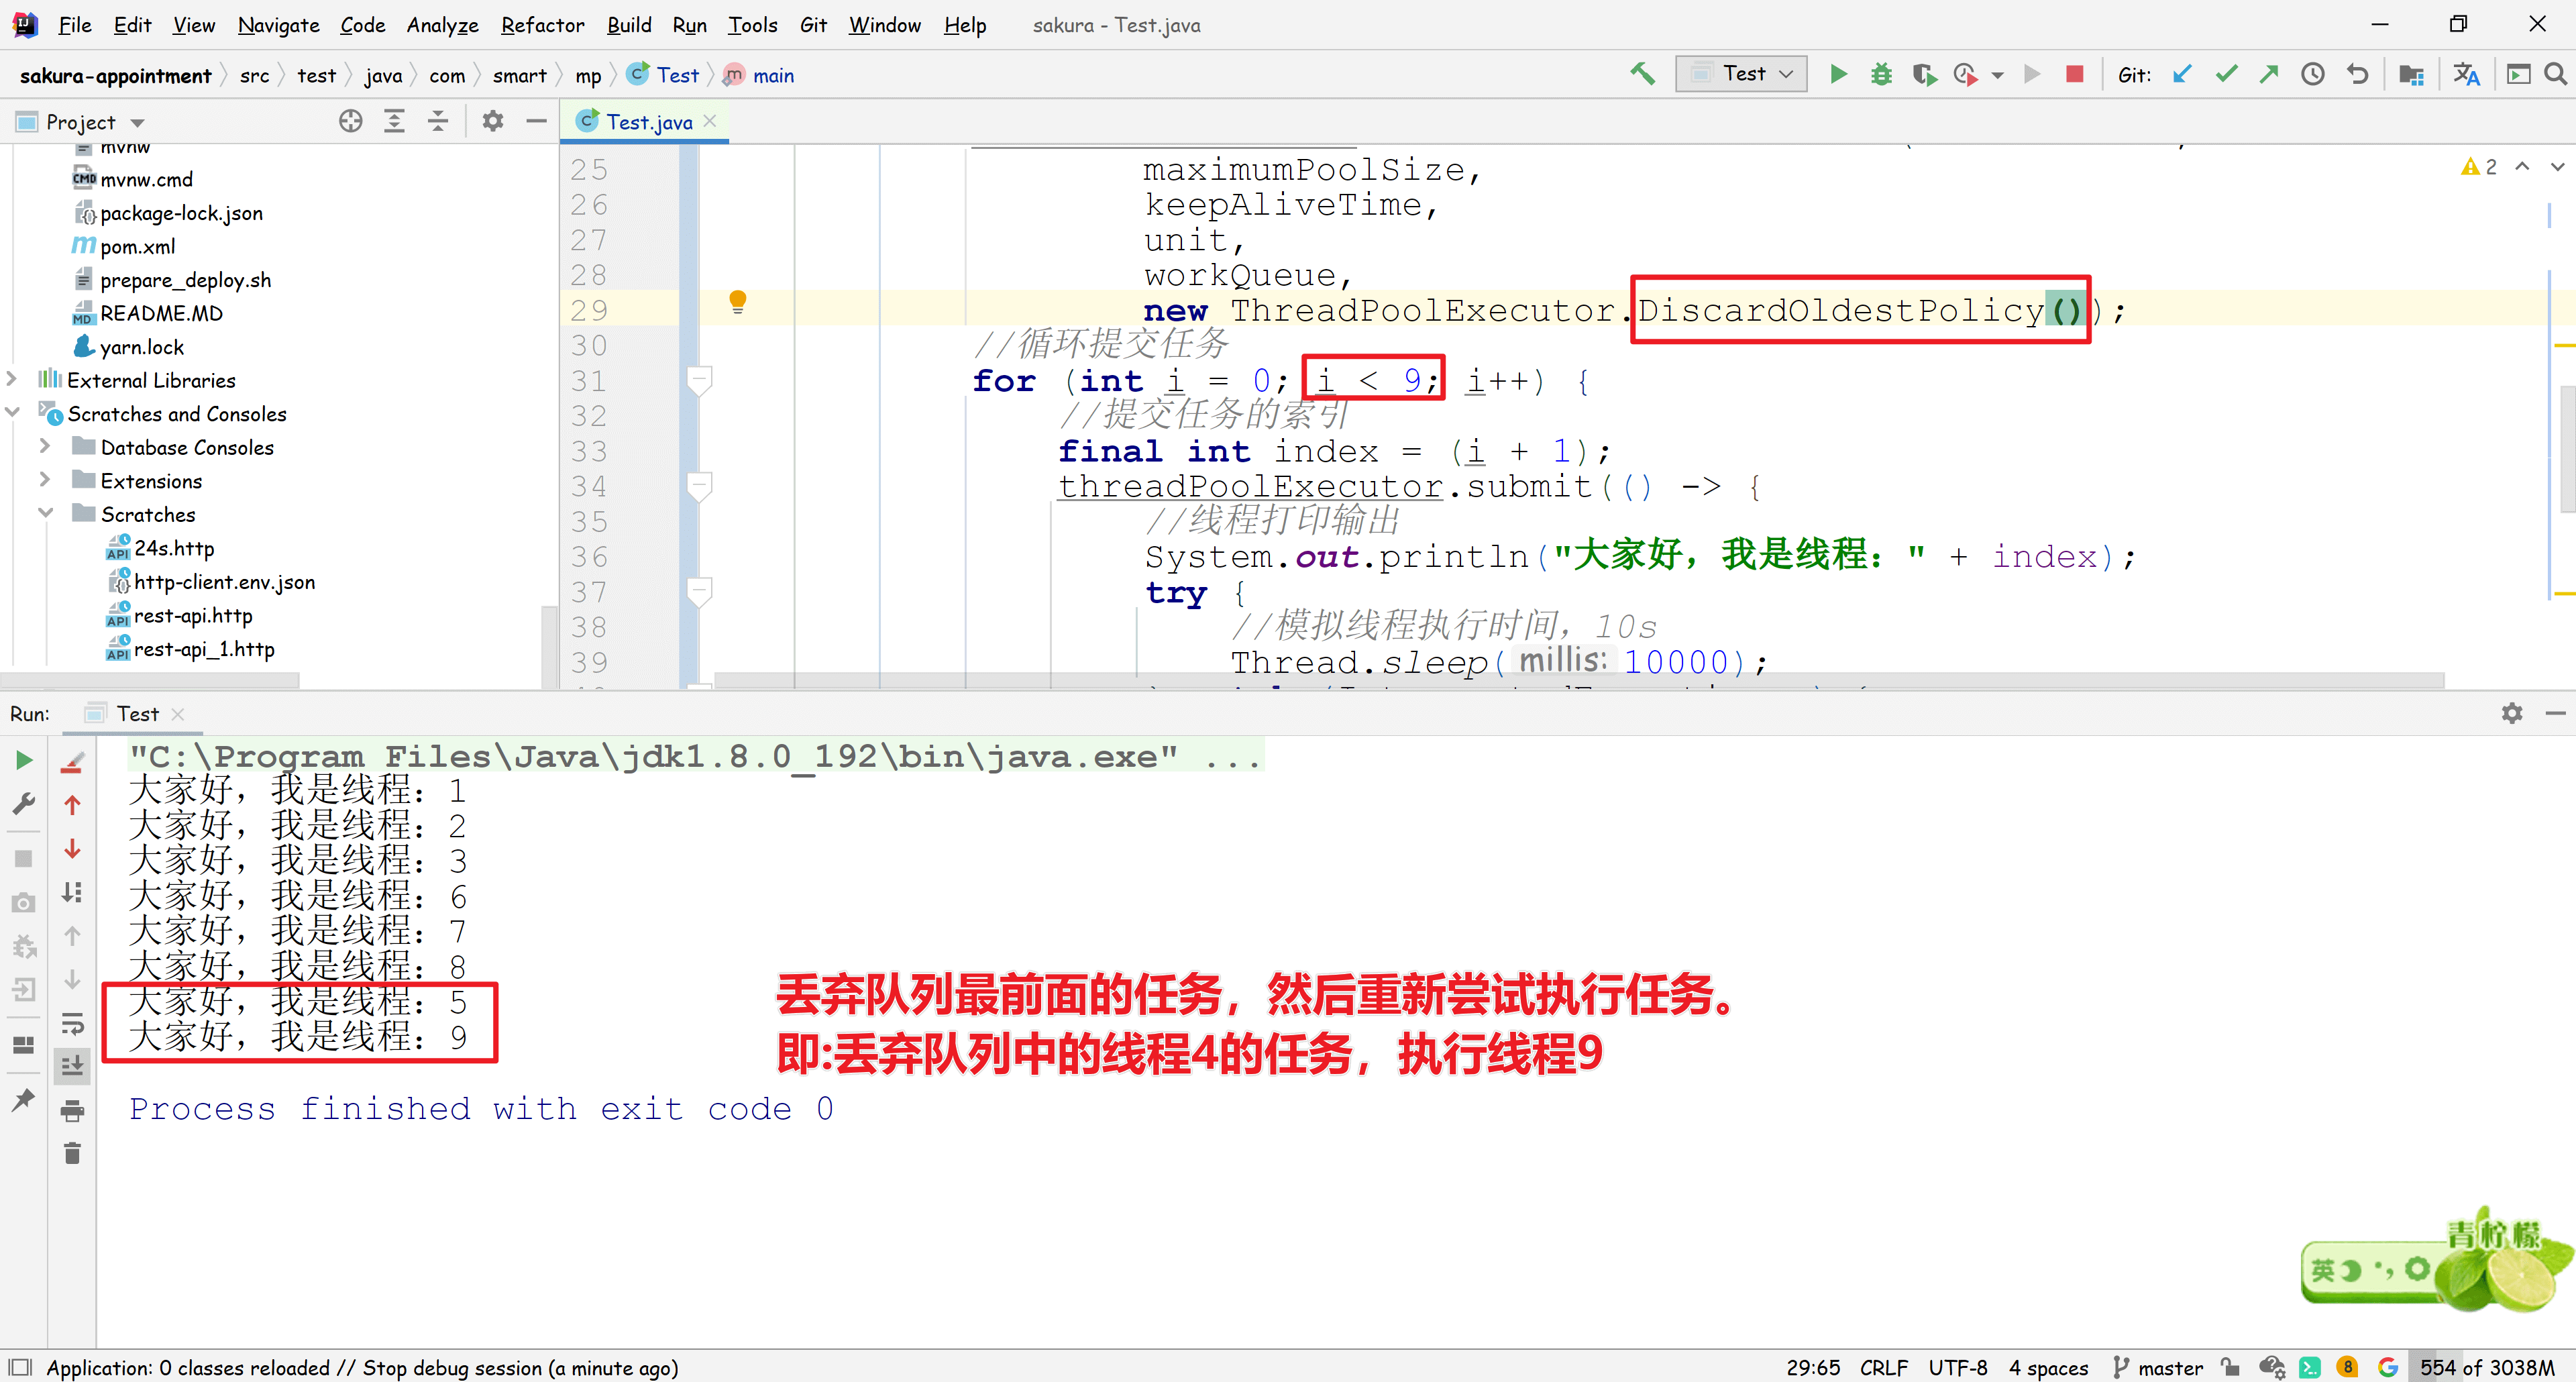
Task: Open pom.xml in the project tree
Action: click(137, 247)
